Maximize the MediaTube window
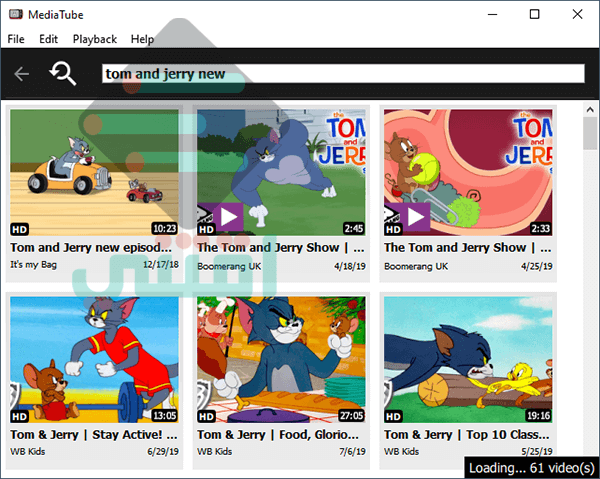 pyautogui.click(x=535, y=15)
